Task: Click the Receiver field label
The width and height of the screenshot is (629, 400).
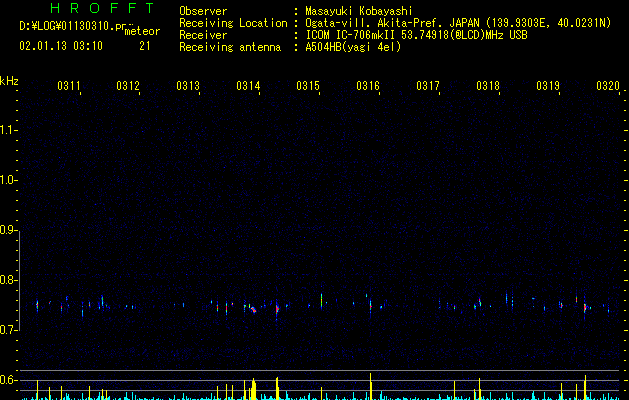Action: tap(203, 35)
